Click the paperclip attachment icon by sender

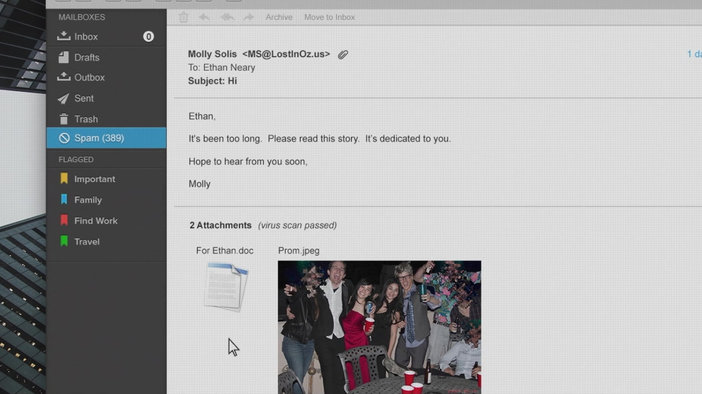[x=343, y=55]
